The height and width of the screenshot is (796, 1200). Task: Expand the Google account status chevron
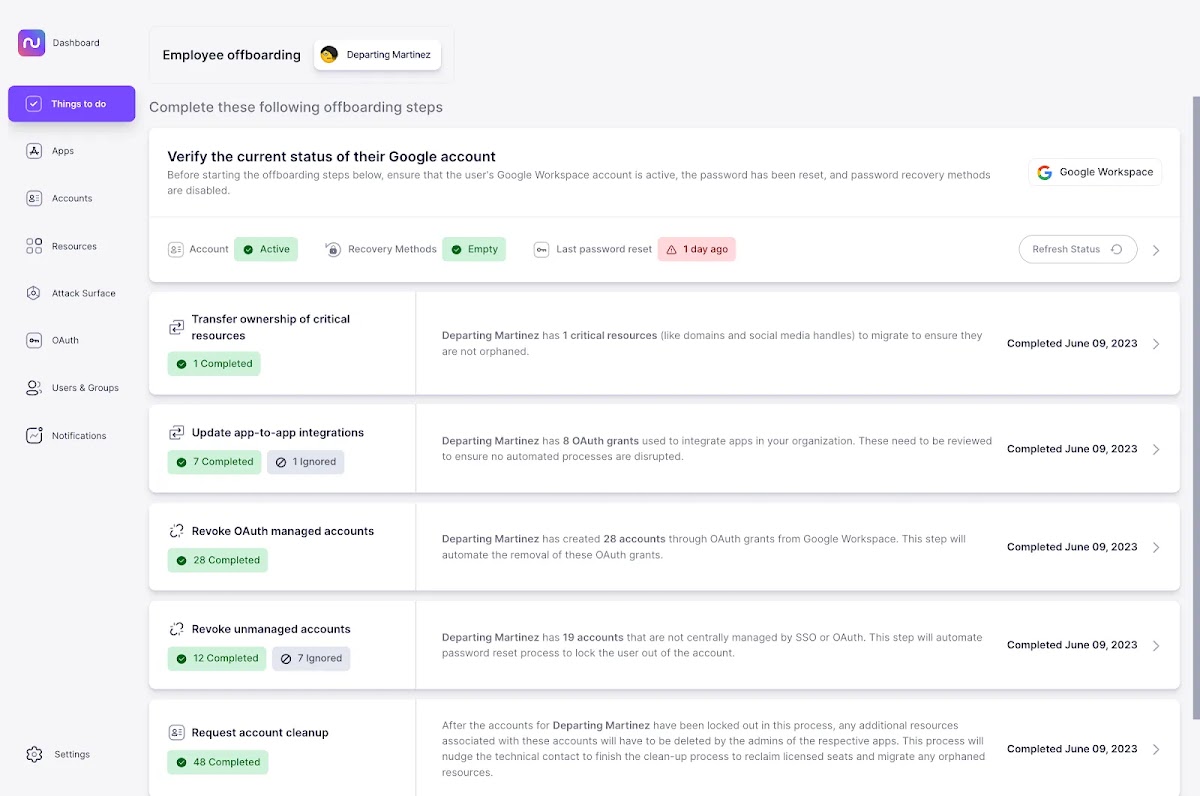point(1156,250)
